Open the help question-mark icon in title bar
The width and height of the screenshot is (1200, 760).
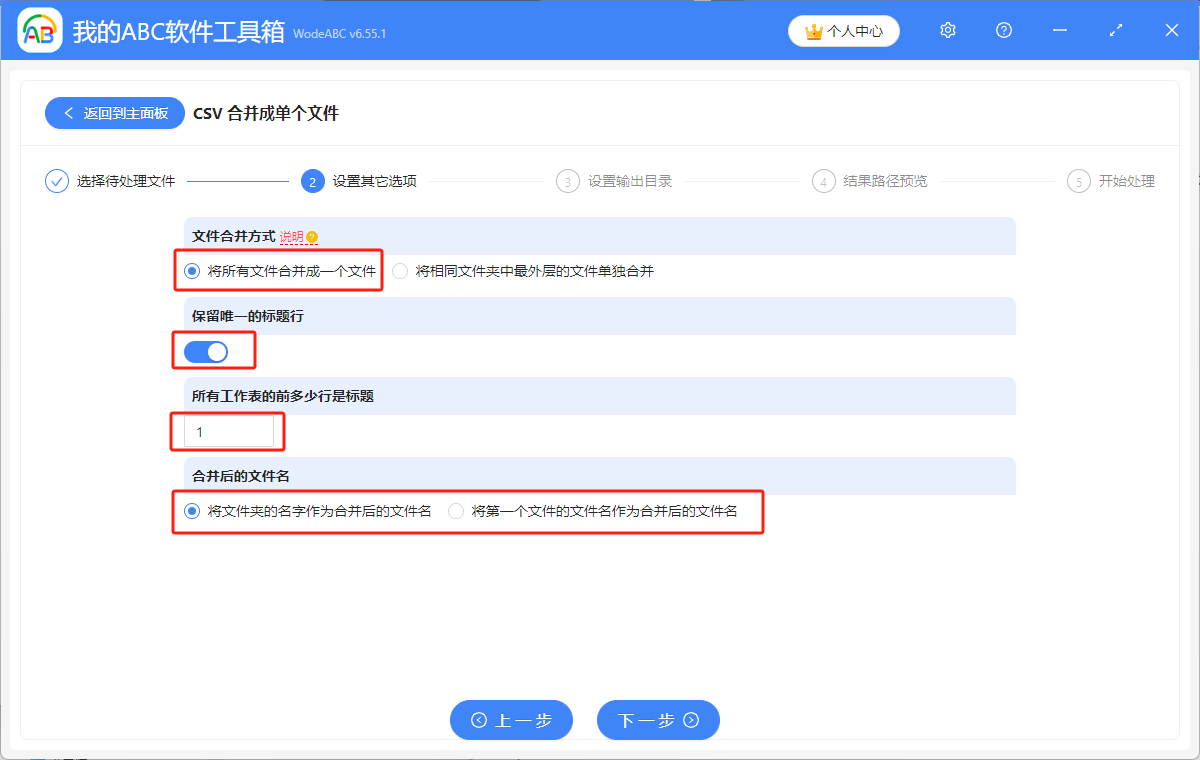tap(1003, 30)
